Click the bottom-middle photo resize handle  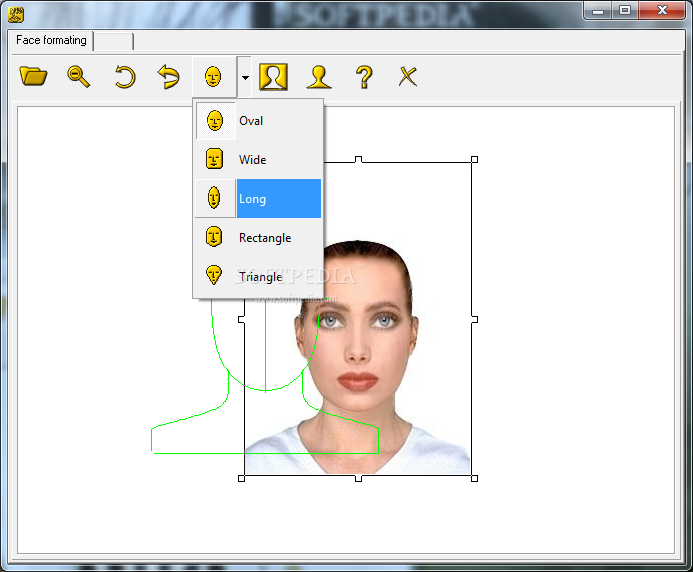358,478
